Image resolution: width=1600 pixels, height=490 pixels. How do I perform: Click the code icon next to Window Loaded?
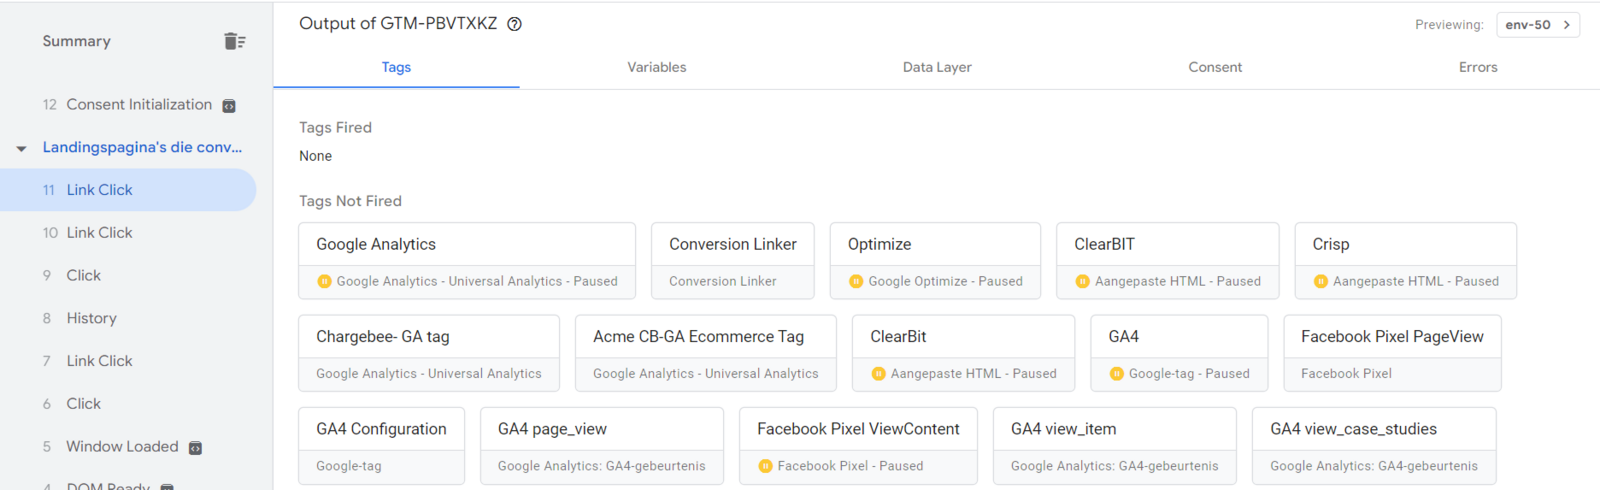(196, 448)
